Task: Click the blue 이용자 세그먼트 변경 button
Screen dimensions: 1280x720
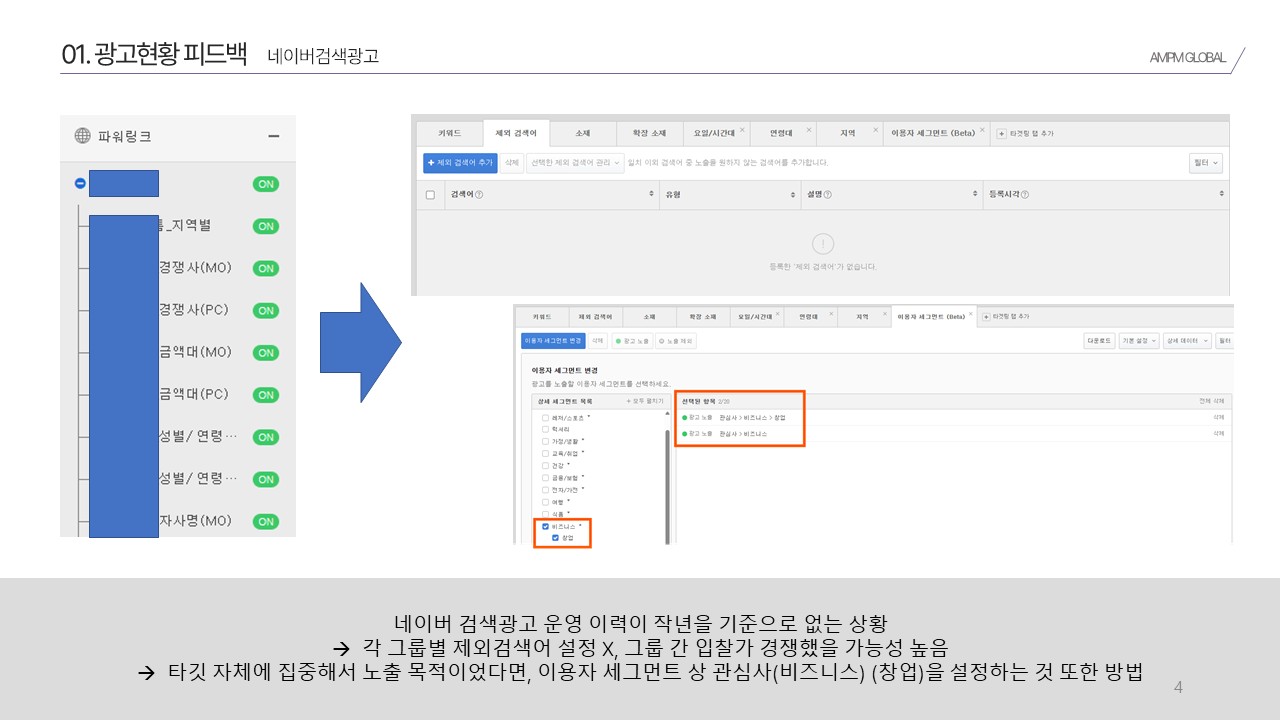Action: click(x=553, y=341)
